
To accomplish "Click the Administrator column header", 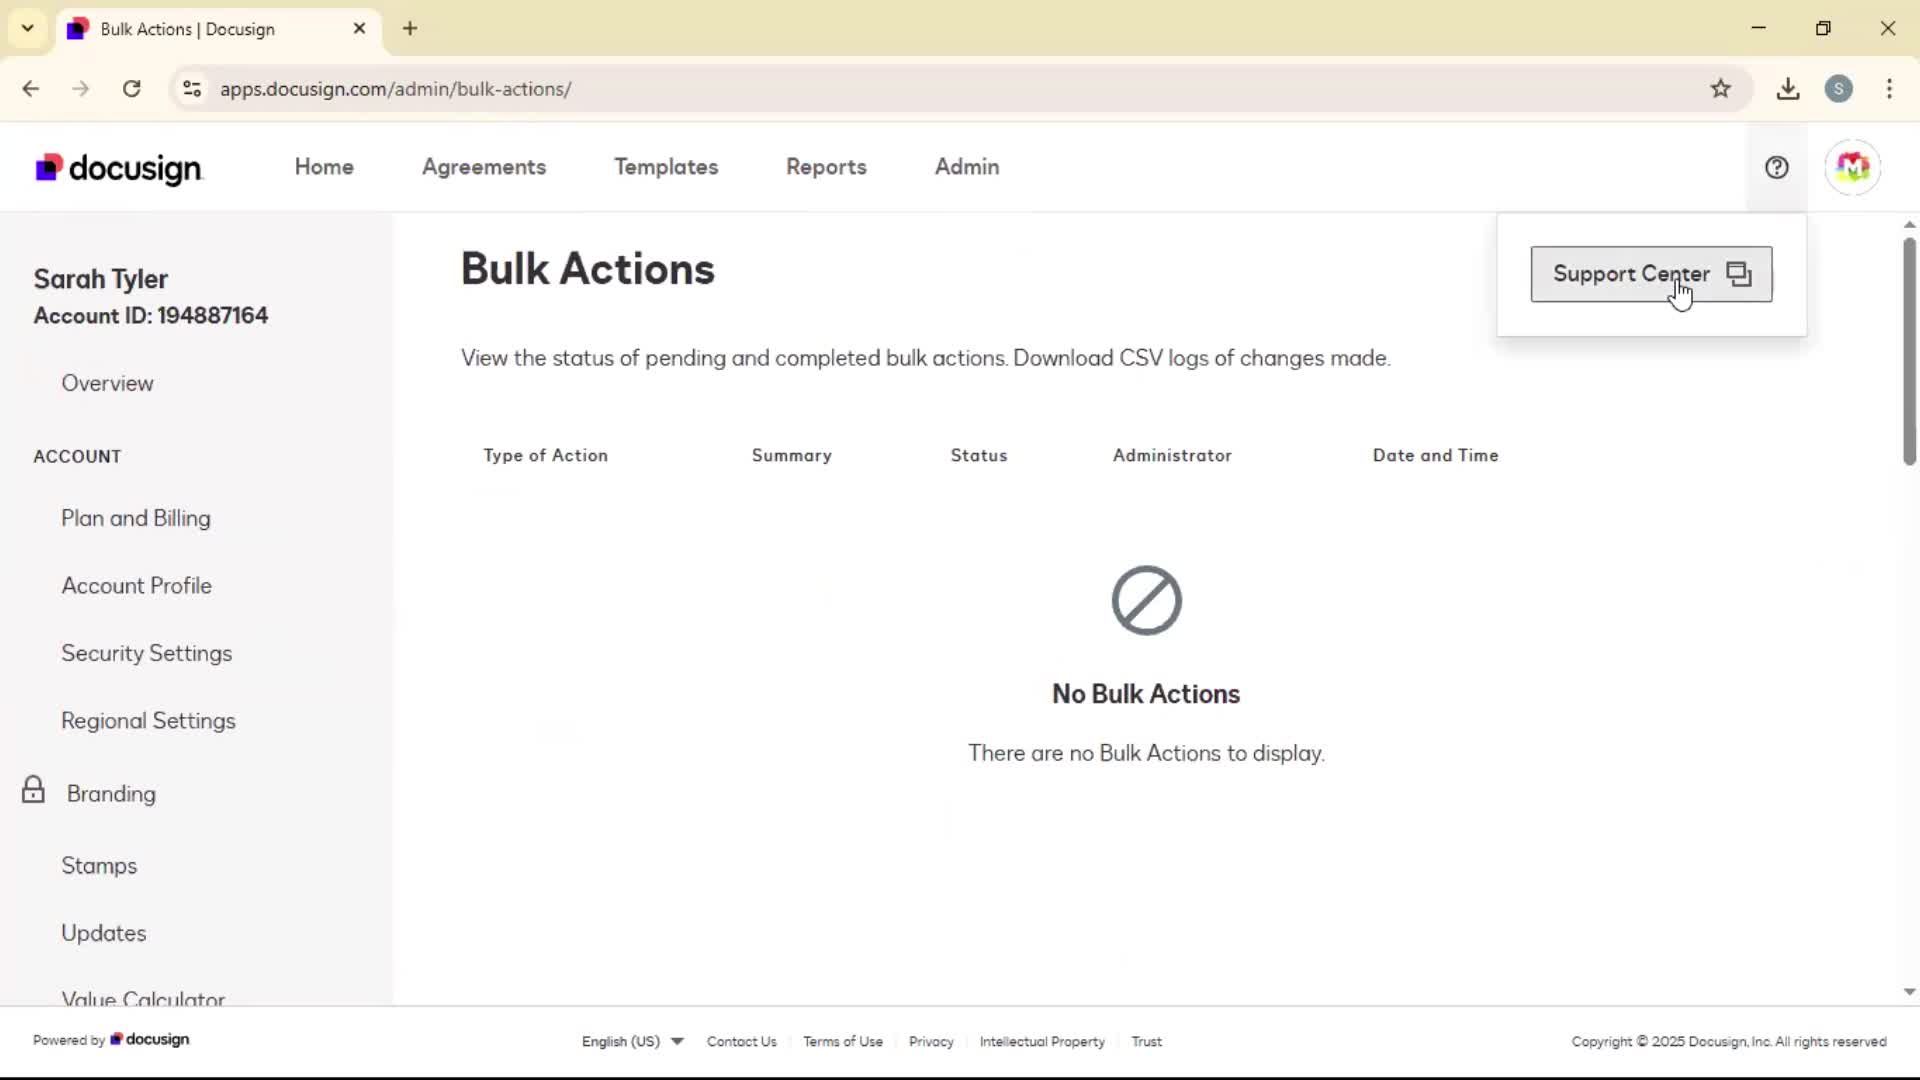I will pos(1172,455).
